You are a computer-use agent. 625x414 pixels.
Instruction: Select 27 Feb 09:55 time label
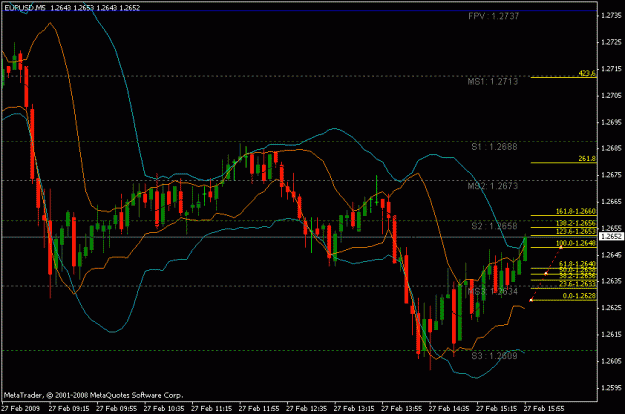click(116, 408)
